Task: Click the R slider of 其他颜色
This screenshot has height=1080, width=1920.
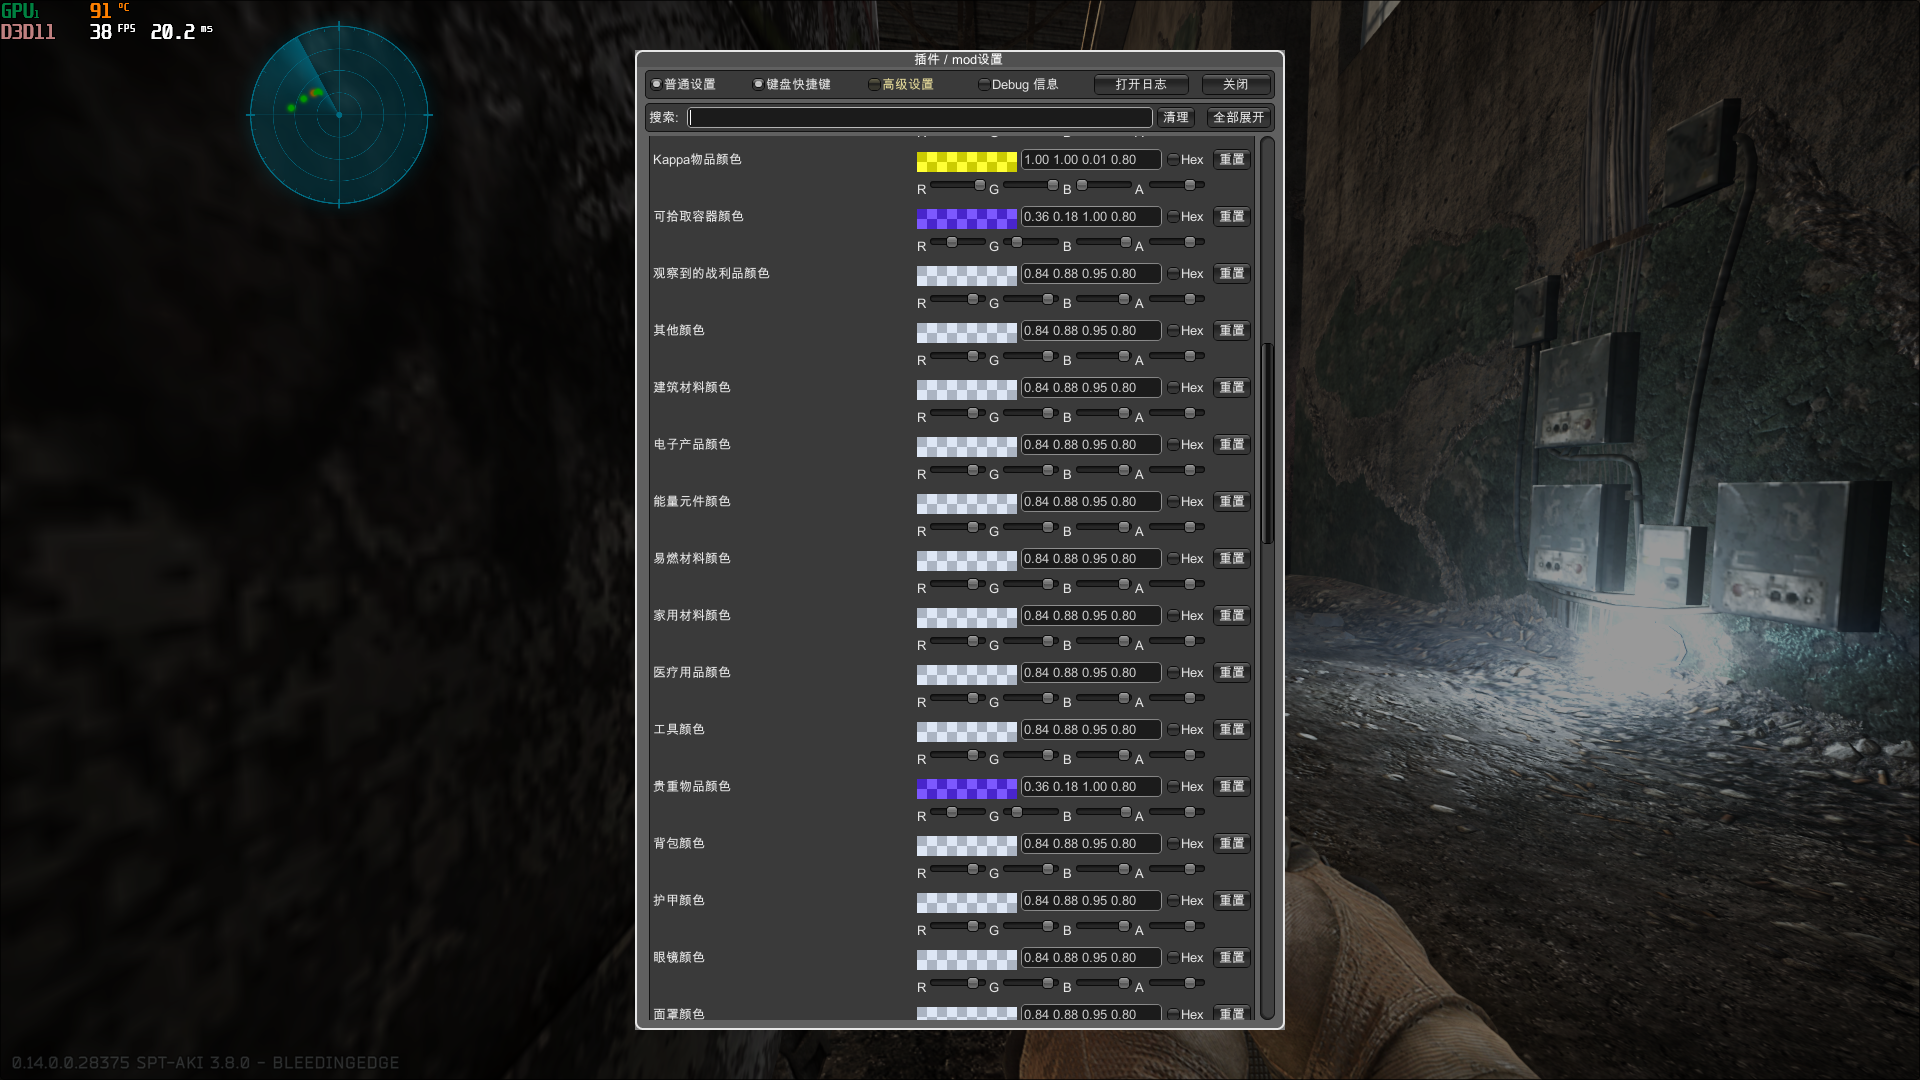Action: click(x=958, y=357)
